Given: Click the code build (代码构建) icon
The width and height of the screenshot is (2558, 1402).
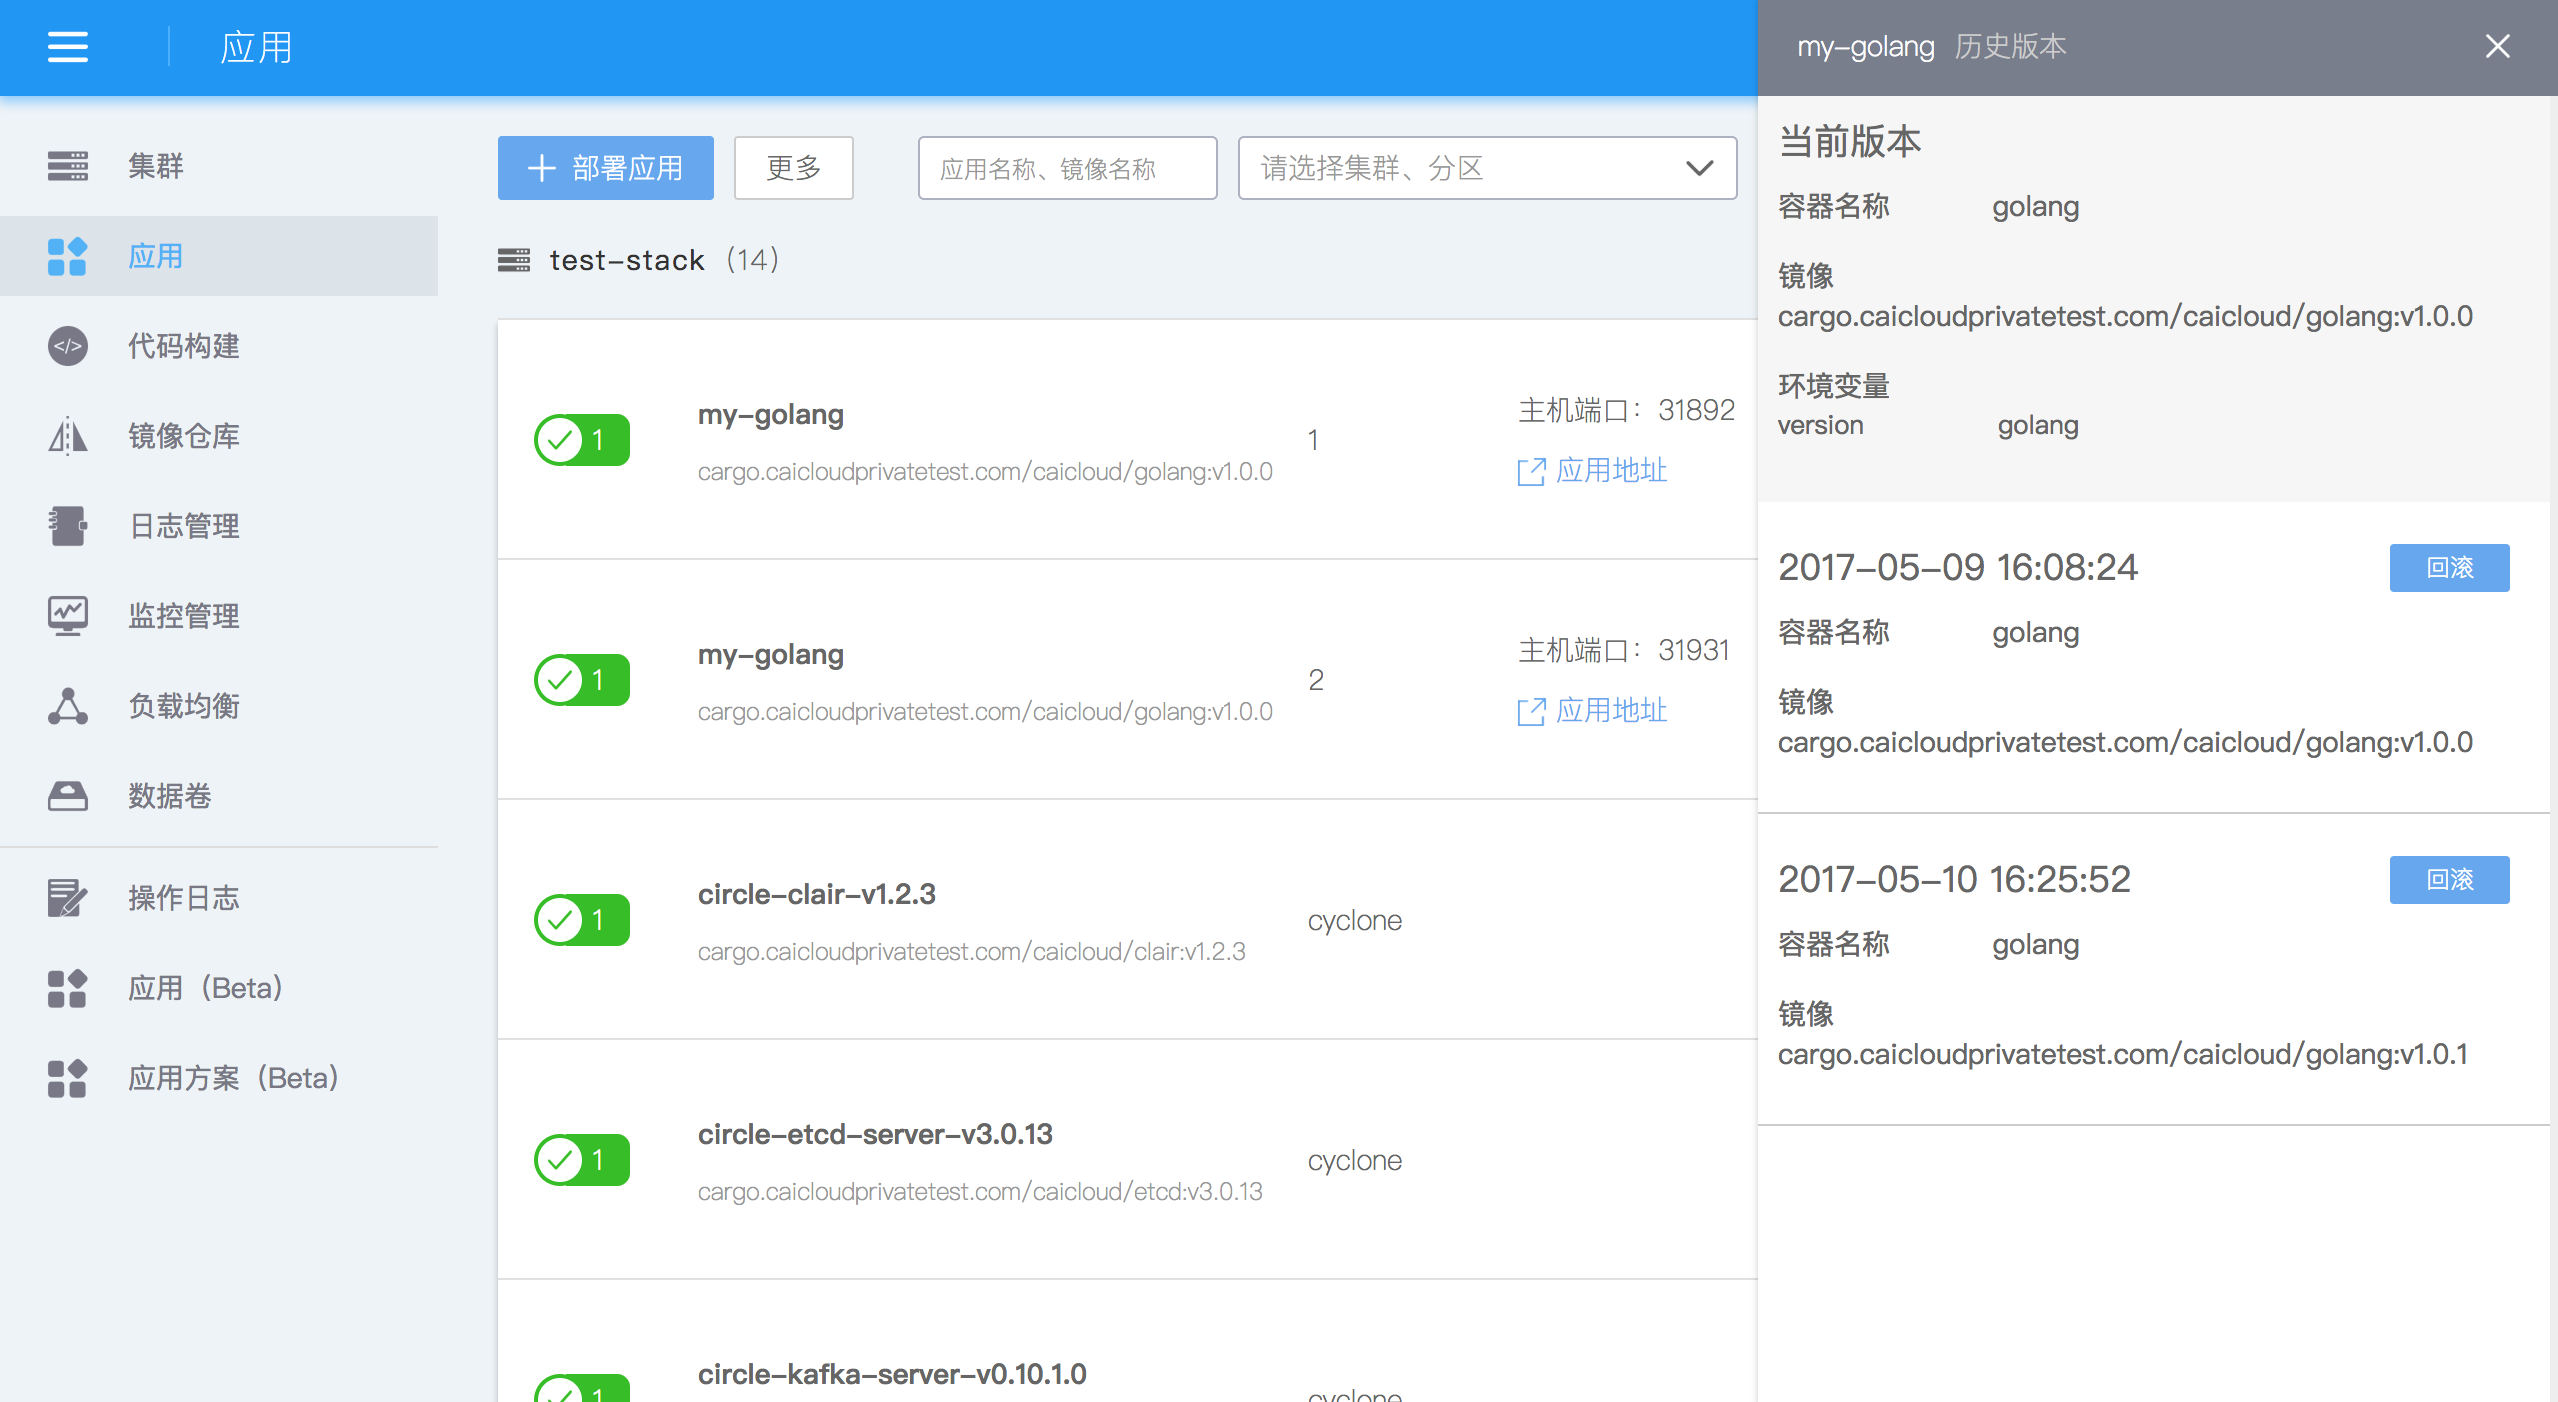Looking at the screenshot, I should coord(67,346).
